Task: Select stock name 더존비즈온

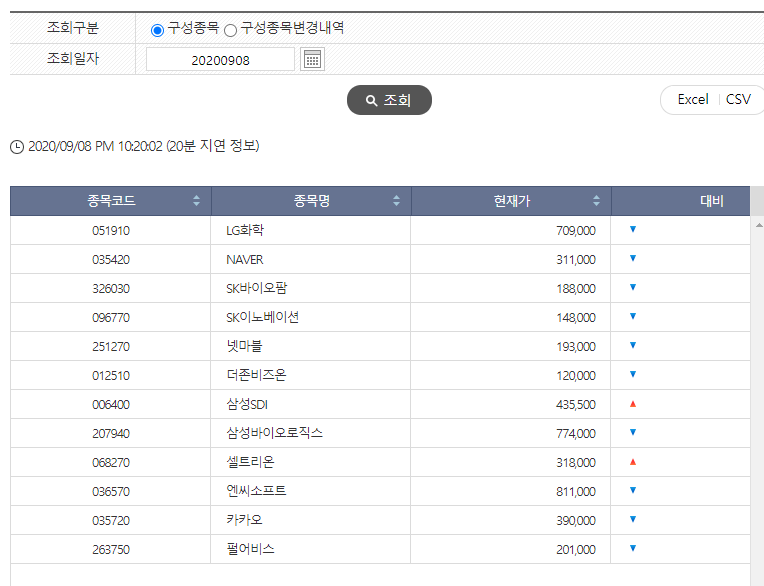Action: click(x=256, y=375)
